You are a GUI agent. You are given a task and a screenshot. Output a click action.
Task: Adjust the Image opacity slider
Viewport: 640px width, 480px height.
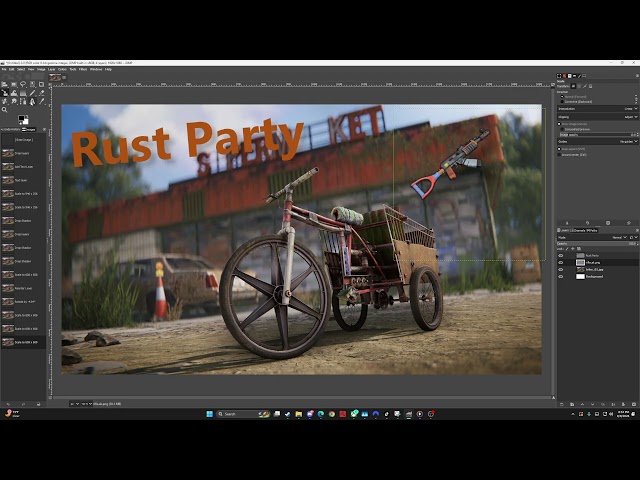tap(598, 134)
